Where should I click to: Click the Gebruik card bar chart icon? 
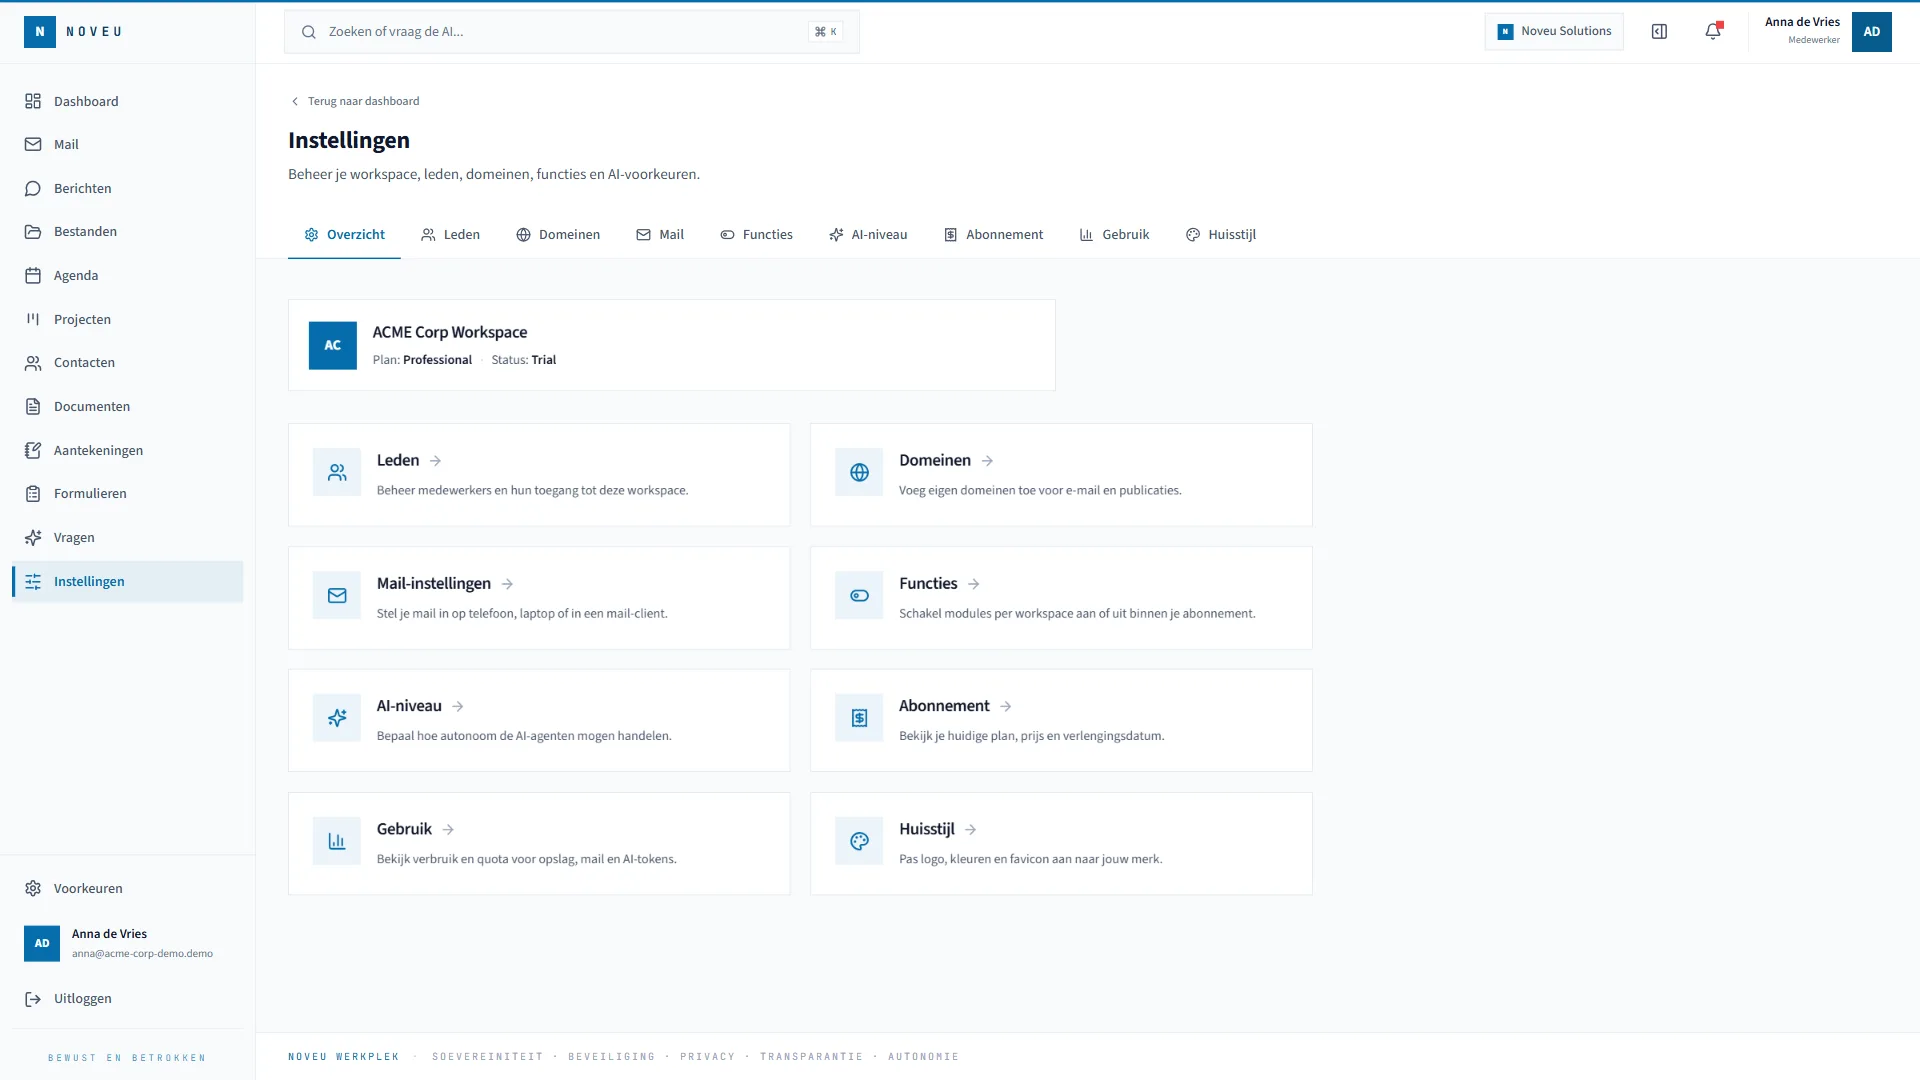click(337, 841)
